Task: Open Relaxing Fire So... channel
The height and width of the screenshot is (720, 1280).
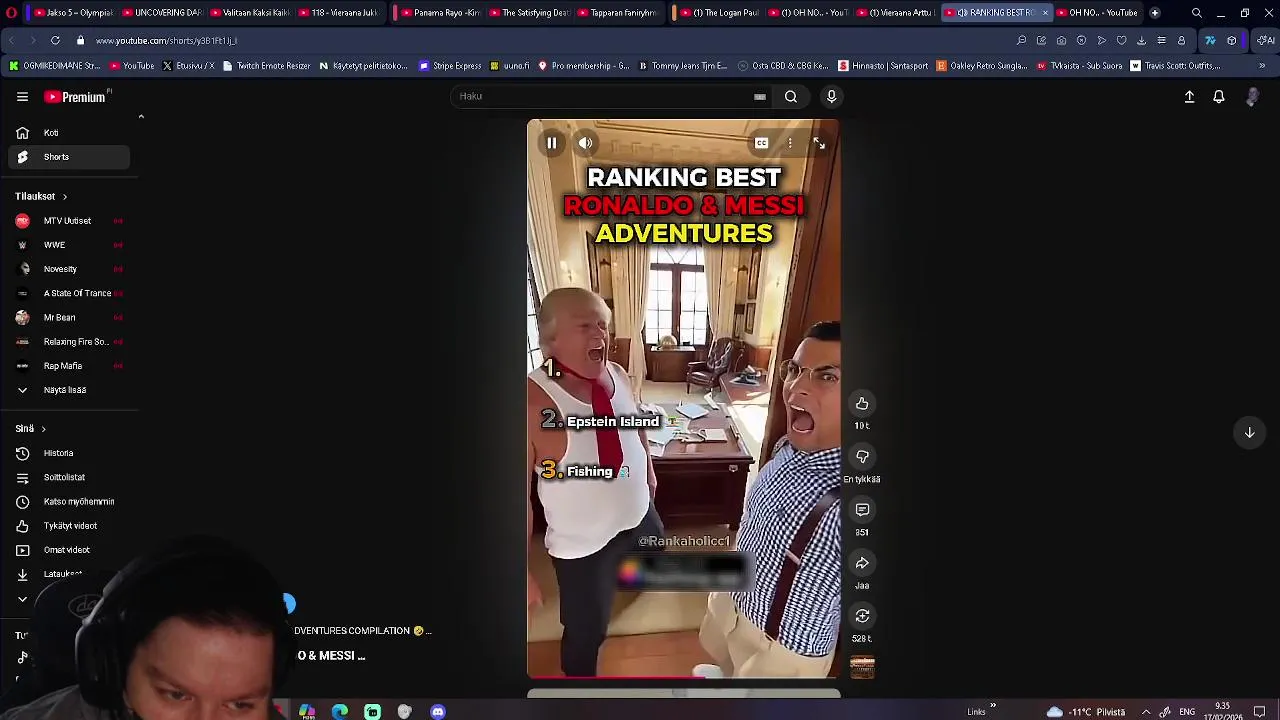Action: (68, 342)
